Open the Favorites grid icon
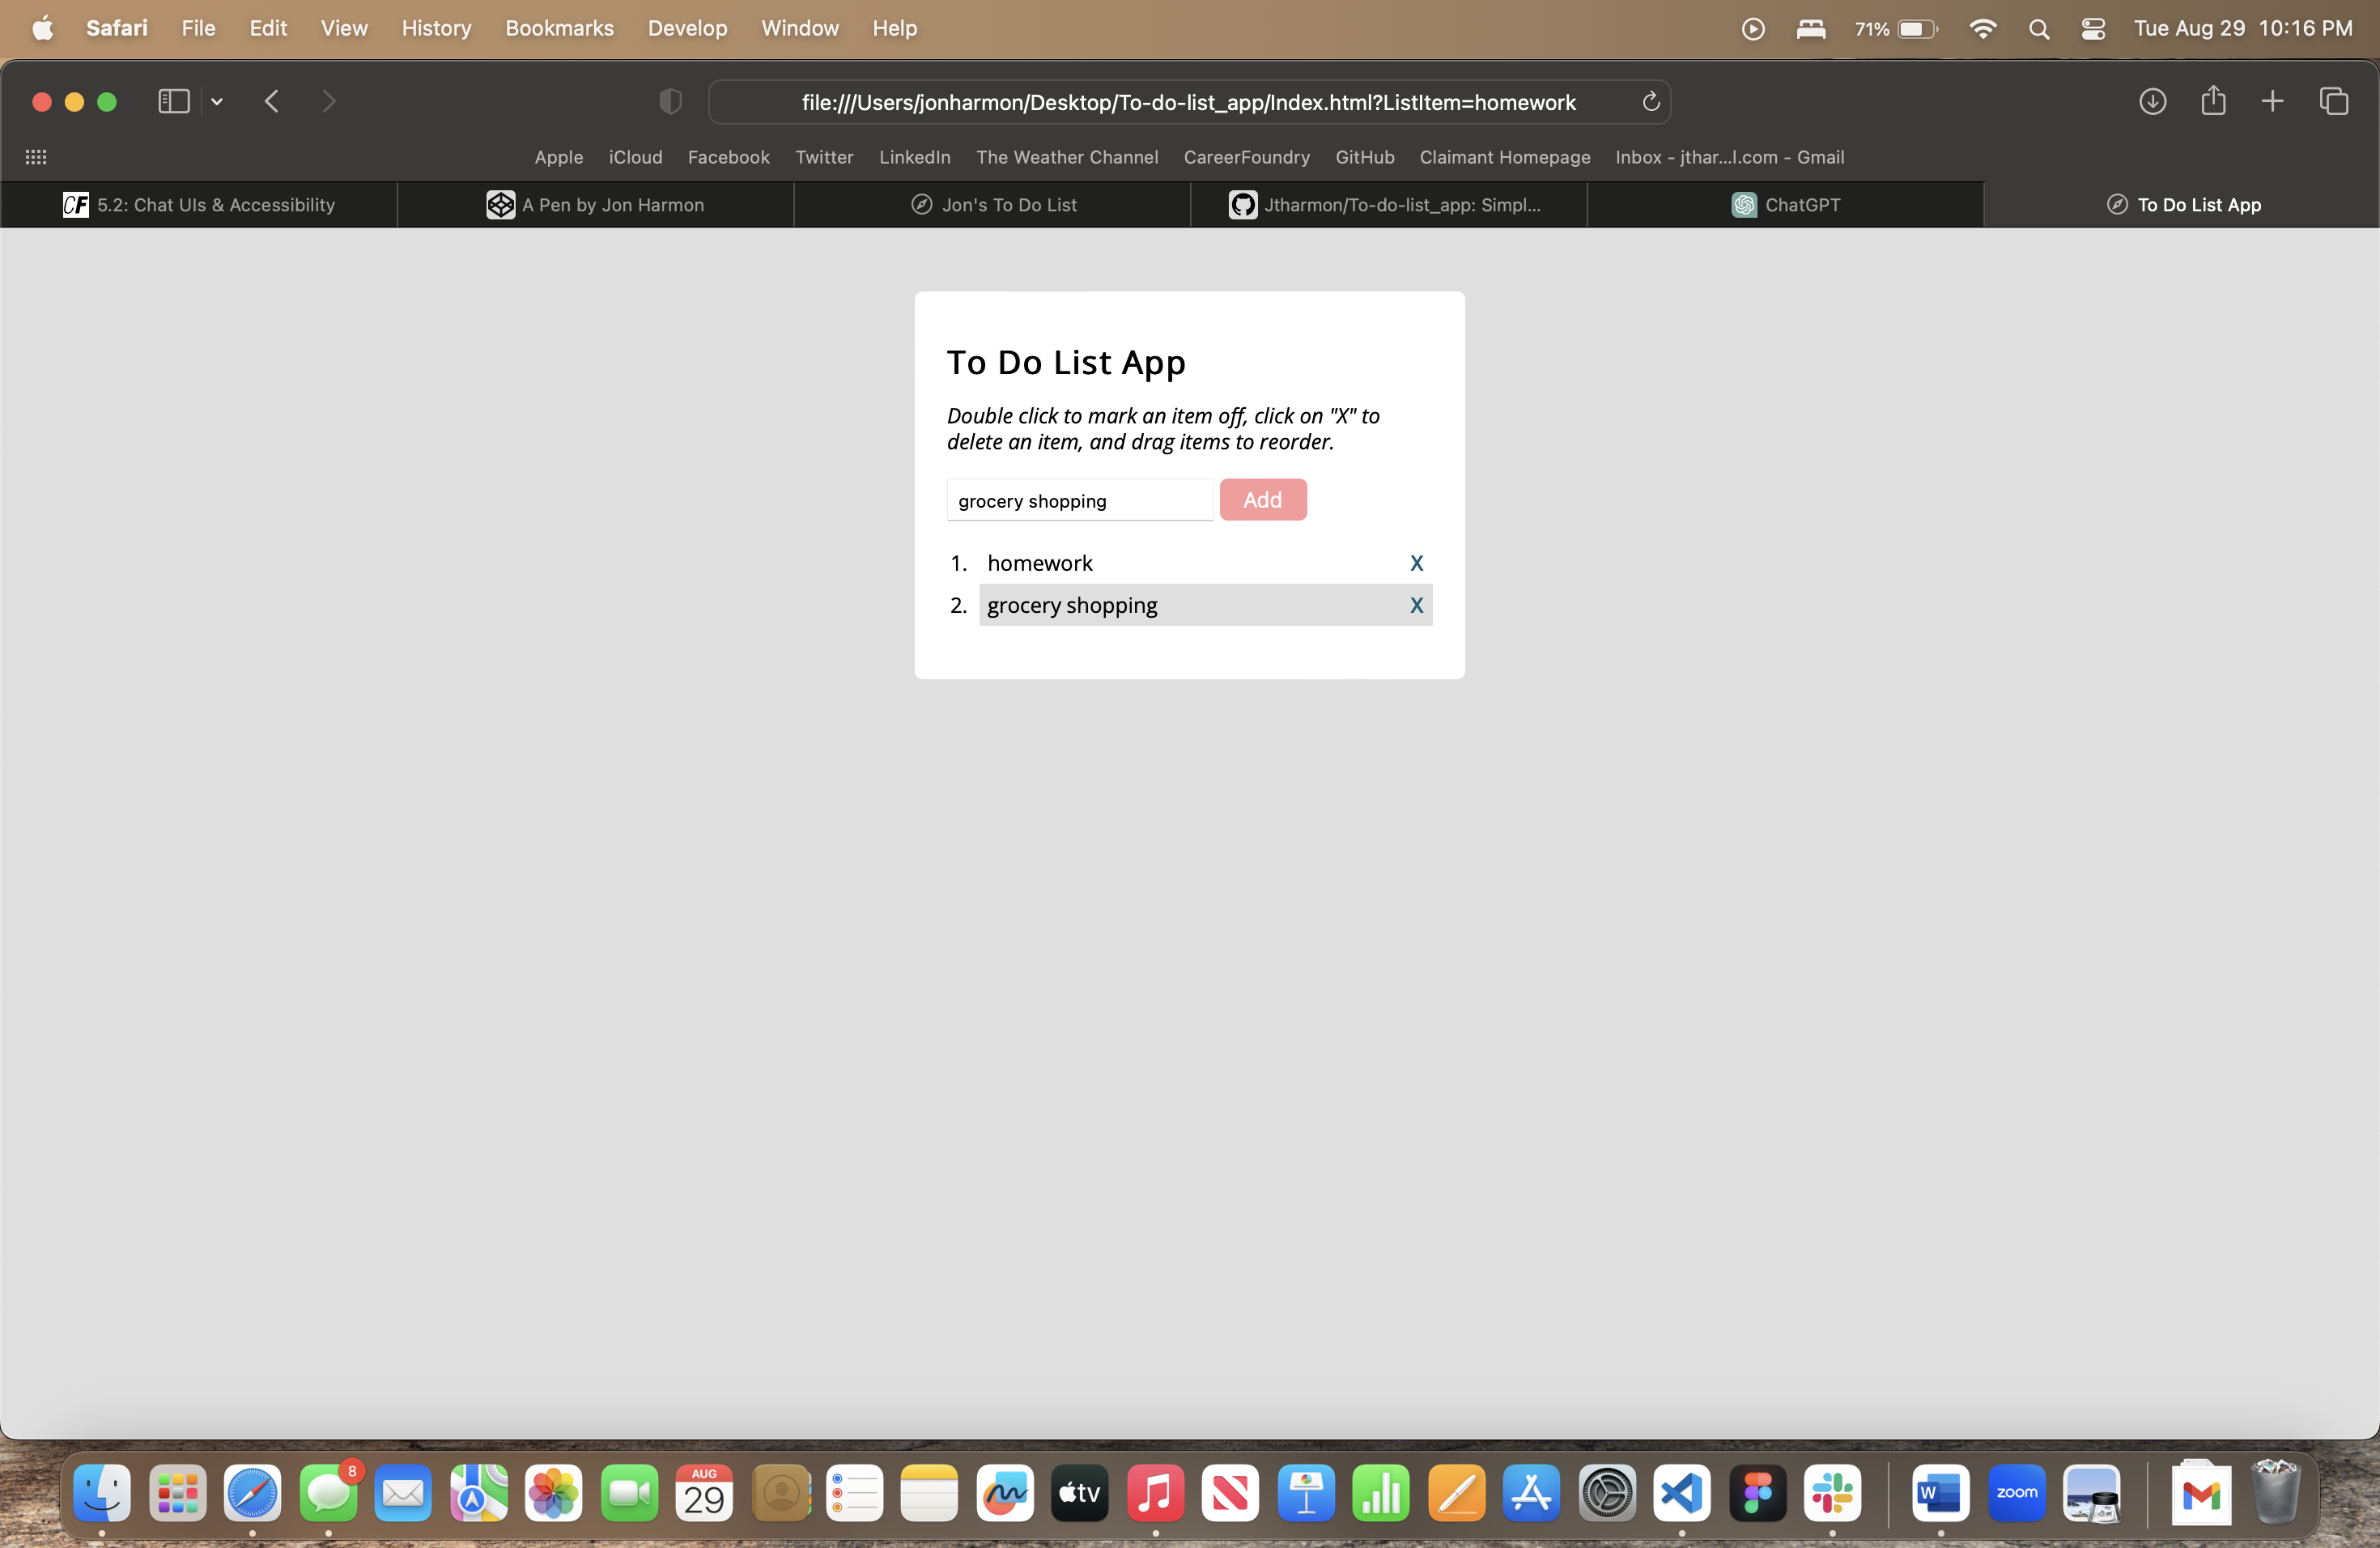 coord(36,157)
